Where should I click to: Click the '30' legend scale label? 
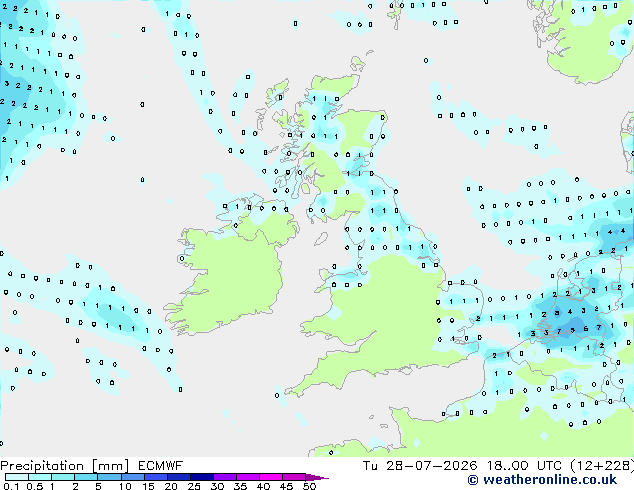[217, 486]
